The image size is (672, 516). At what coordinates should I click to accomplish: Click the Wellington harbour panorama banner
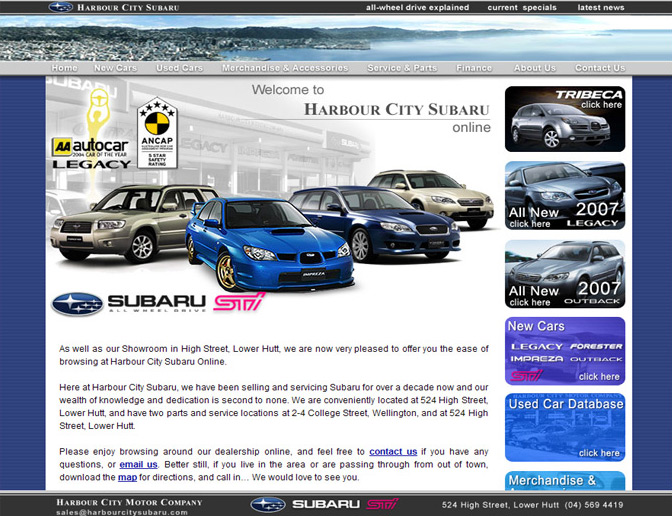(x=336, y=38)
